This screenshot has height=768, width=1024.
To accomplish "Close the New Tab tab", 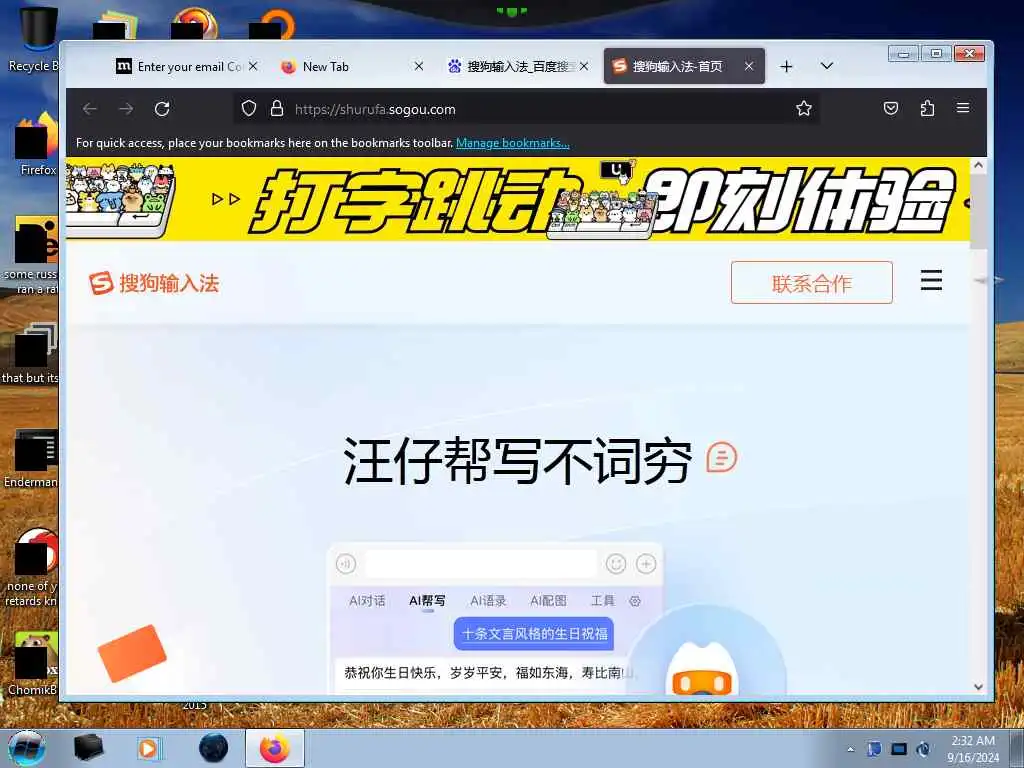I will click(419, 67).
